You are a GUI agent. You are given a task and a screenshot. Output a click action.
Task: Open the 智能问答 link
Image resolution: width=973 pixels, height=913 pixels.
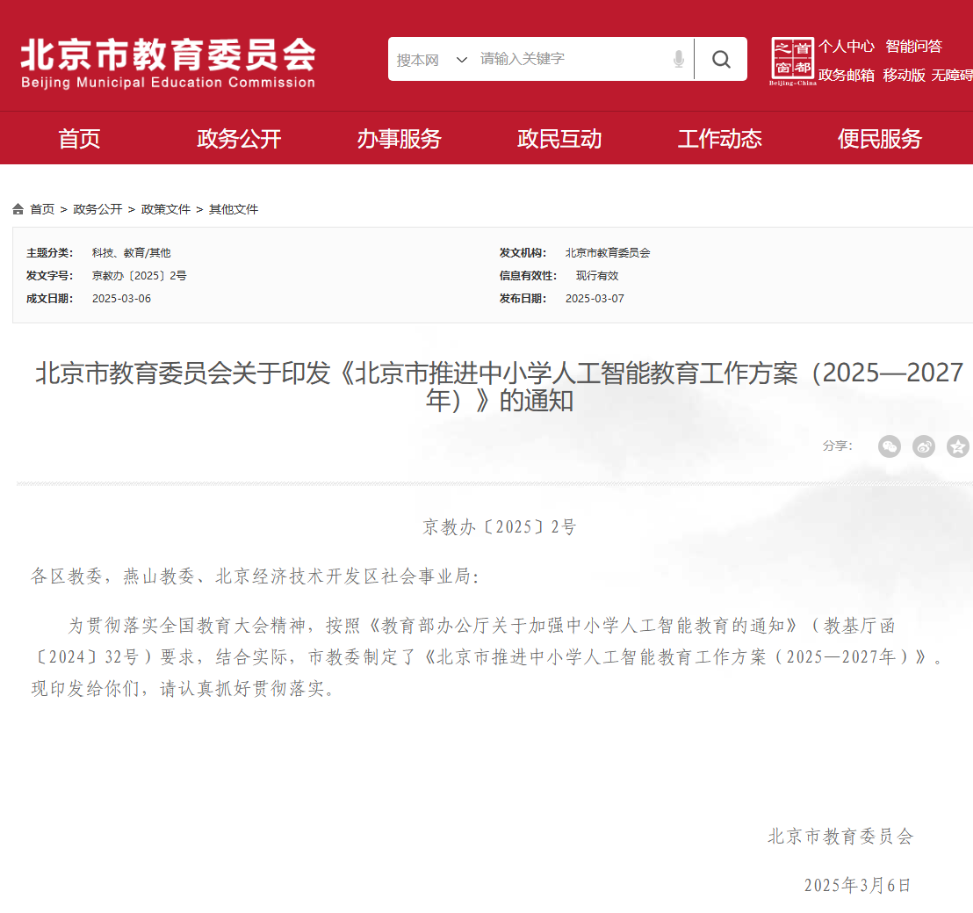click(x=913, y=46)
